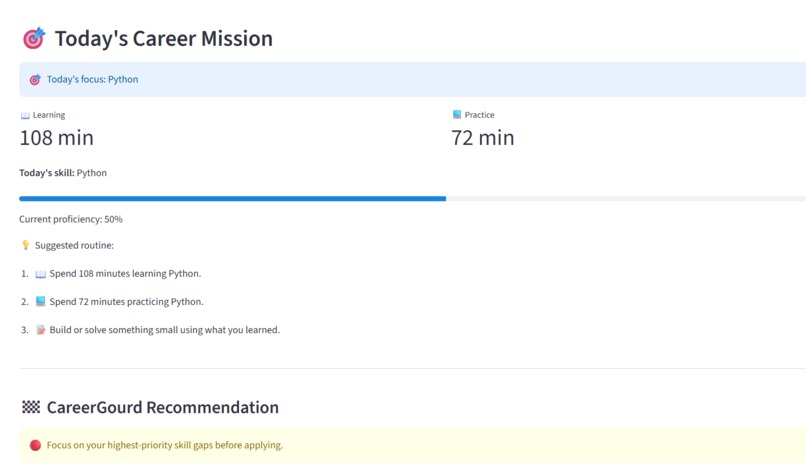Click the book icon next to Learning label
The image size is (806, 473).
pyautogui.click(x=25, y=115)
